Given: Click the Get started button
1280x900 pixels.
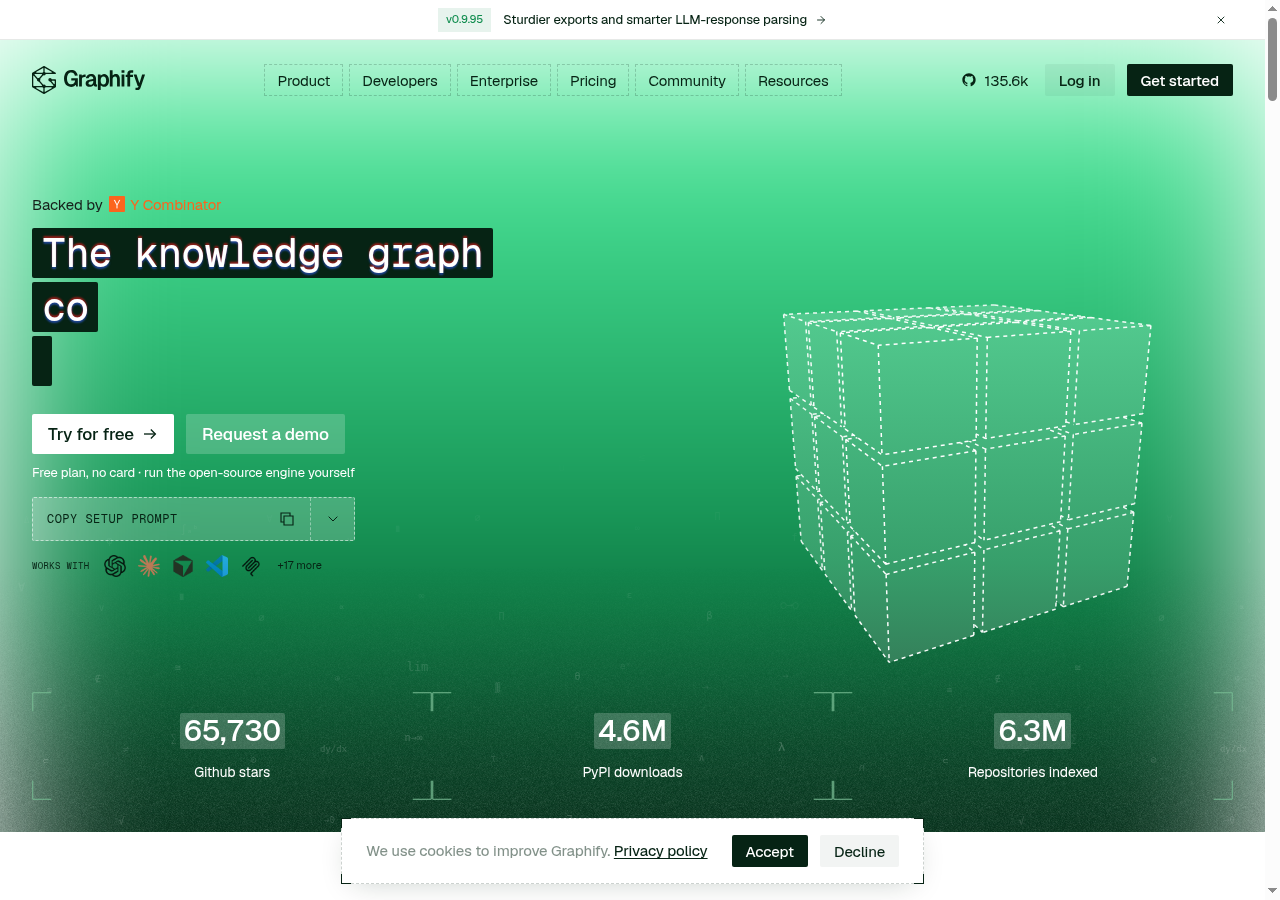Looking at the screenshot, I should point(1180,81).
